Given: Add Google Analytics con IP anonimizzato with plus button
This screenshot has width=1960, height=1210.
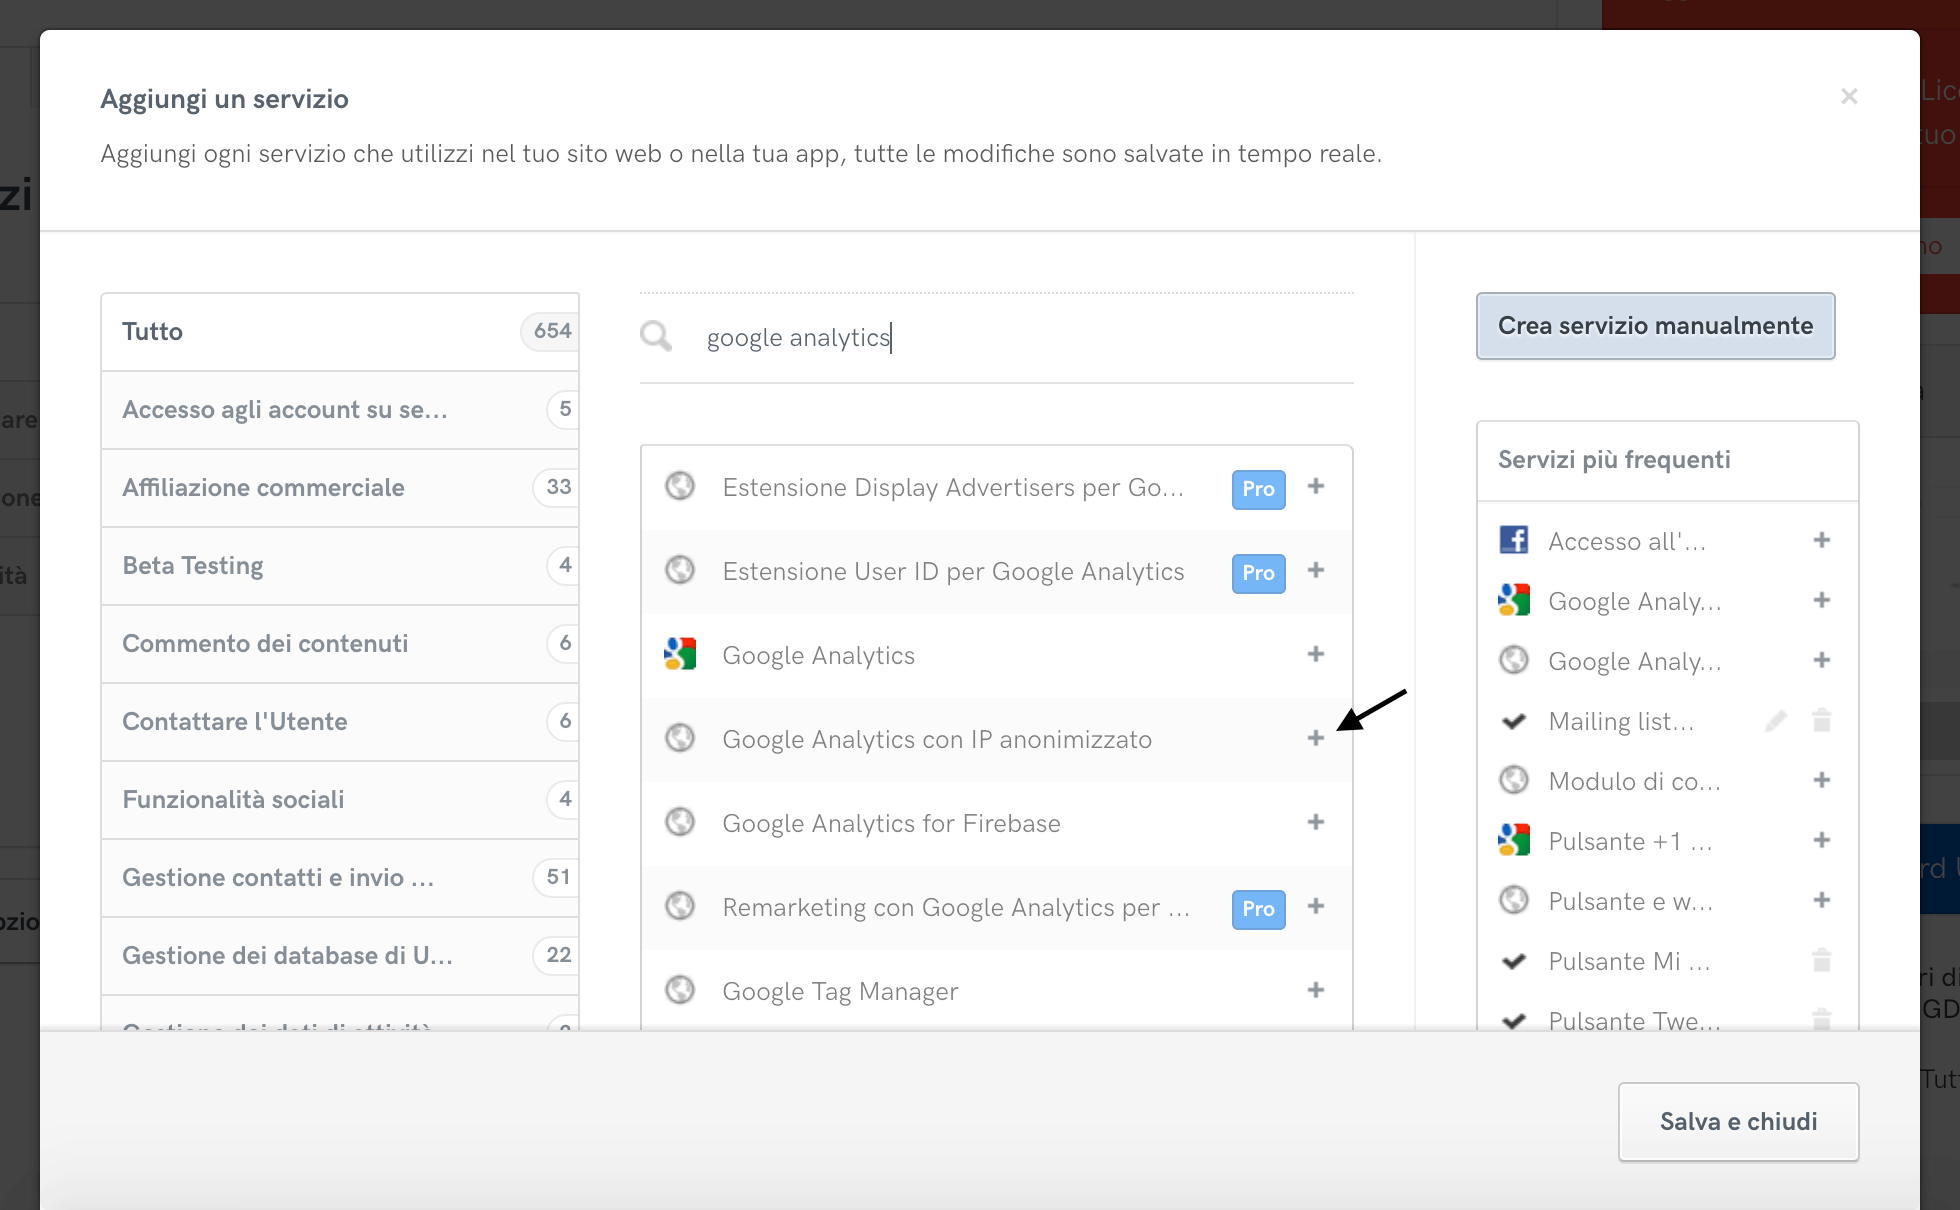Looking at the screenshot, I should [x=1315, y=738].
